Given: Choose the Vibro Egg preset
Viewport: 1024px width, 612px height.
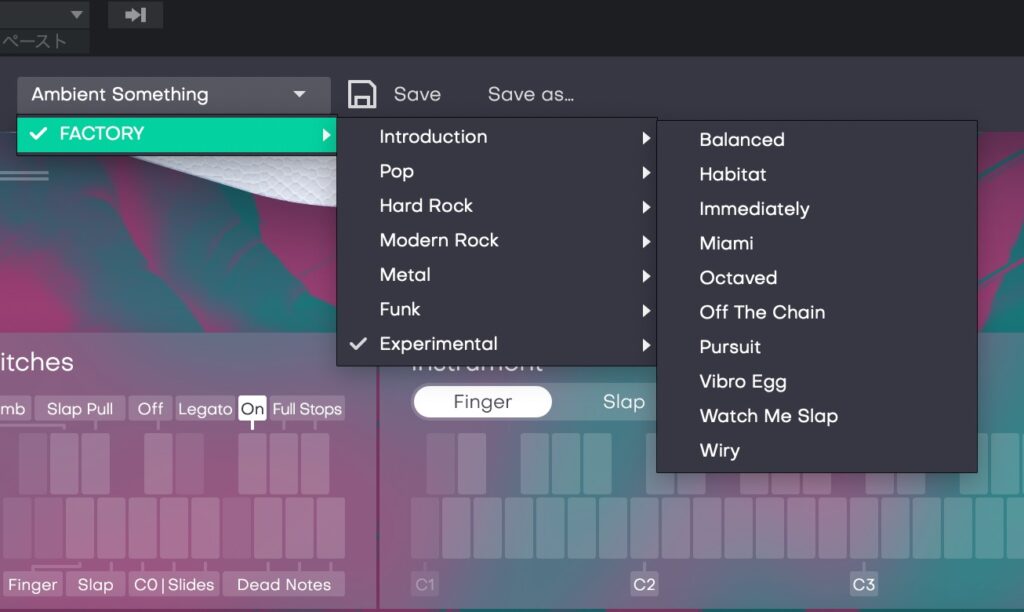Looking at the screenshot, I should [743, 382].
